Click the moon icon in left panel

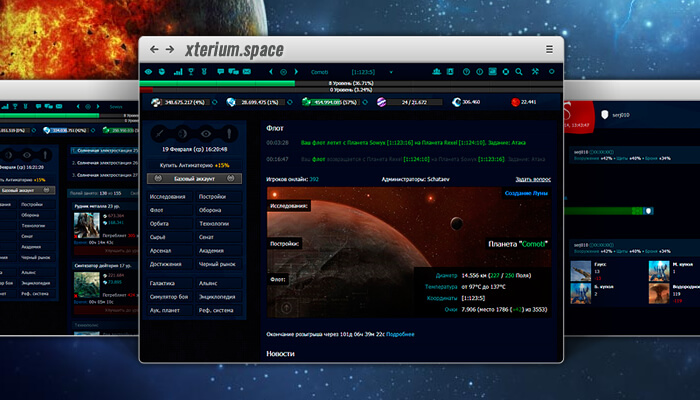point(182,133)
